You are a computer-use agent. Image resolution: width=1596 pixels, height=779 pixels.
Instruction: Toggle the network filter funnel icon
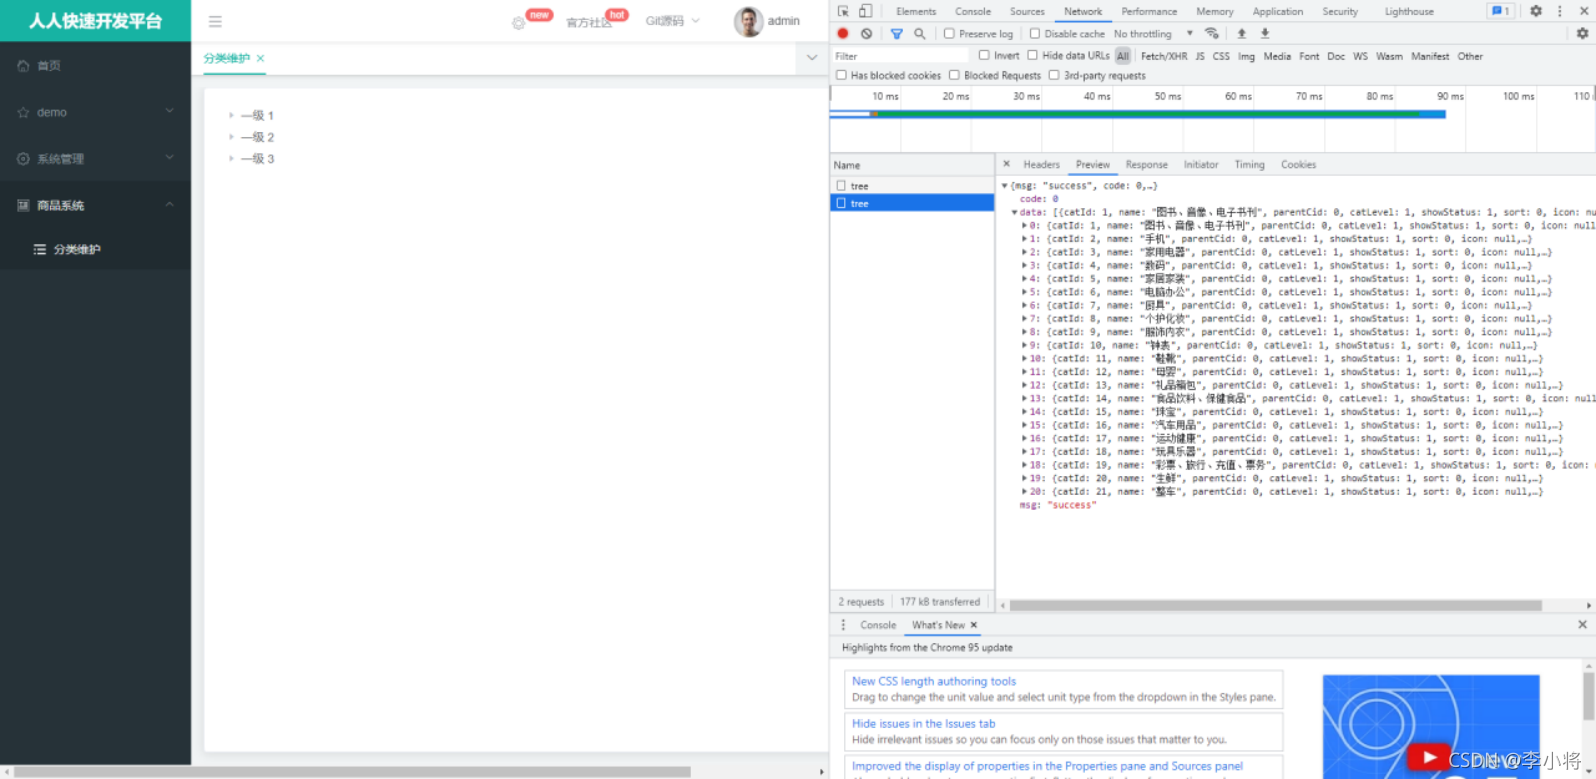pos(896,33)
